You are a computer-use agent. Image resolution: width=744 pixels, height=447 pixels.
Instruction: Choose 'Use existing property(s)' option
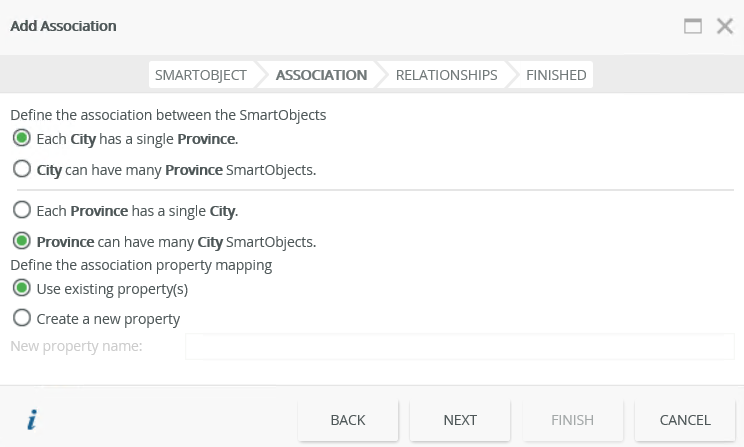click(21, 288)
